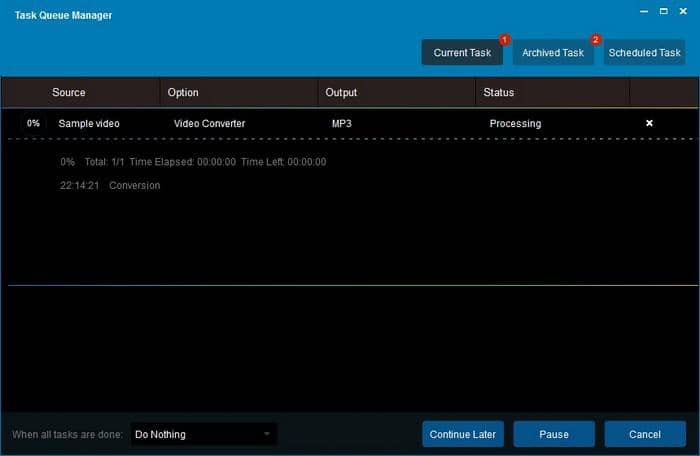Click the MP3 output cell
Viewport: 700px width, 456px height.
[x=343, y=123]
